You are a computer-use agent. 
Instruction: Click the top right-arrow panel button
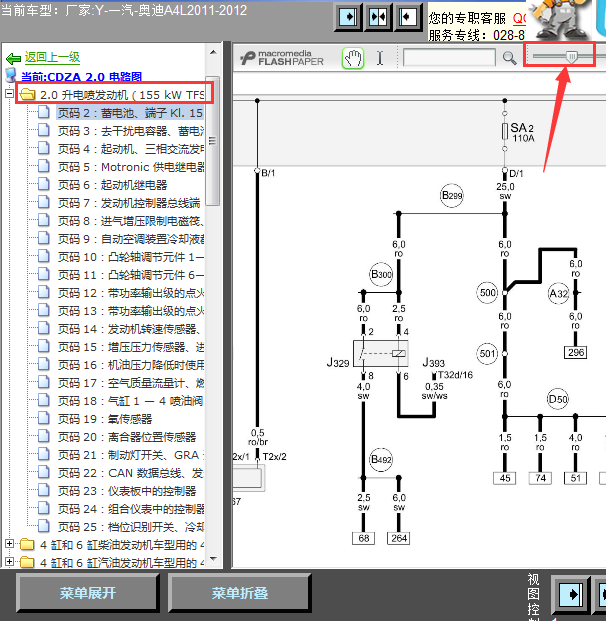tap(348, 17)
